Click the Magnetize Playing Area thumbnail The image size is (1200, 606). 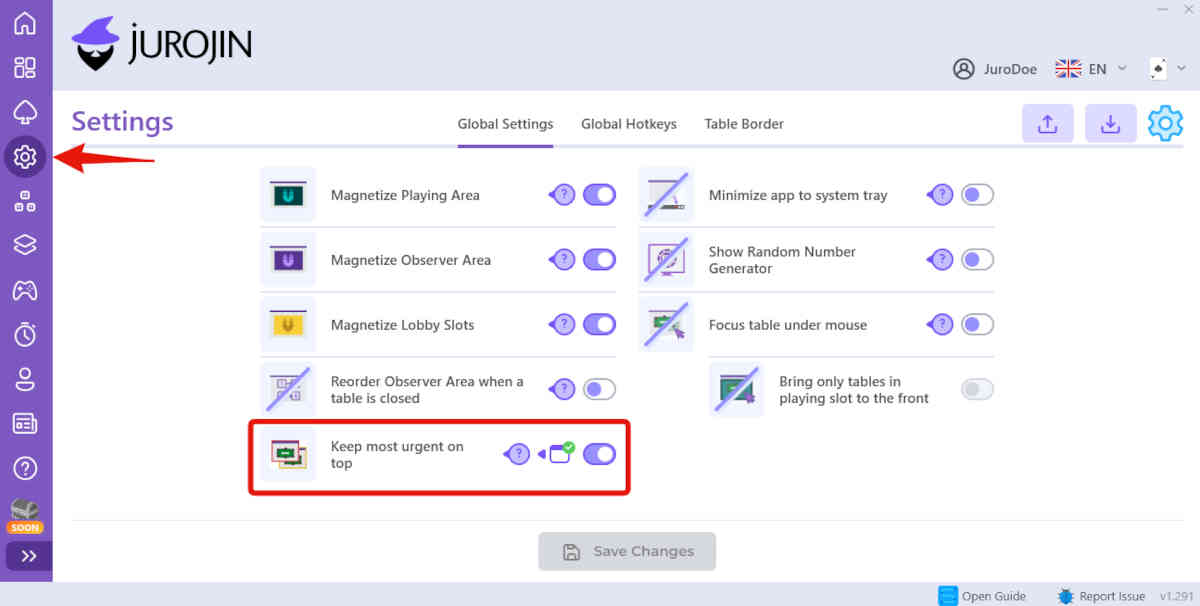288,195
